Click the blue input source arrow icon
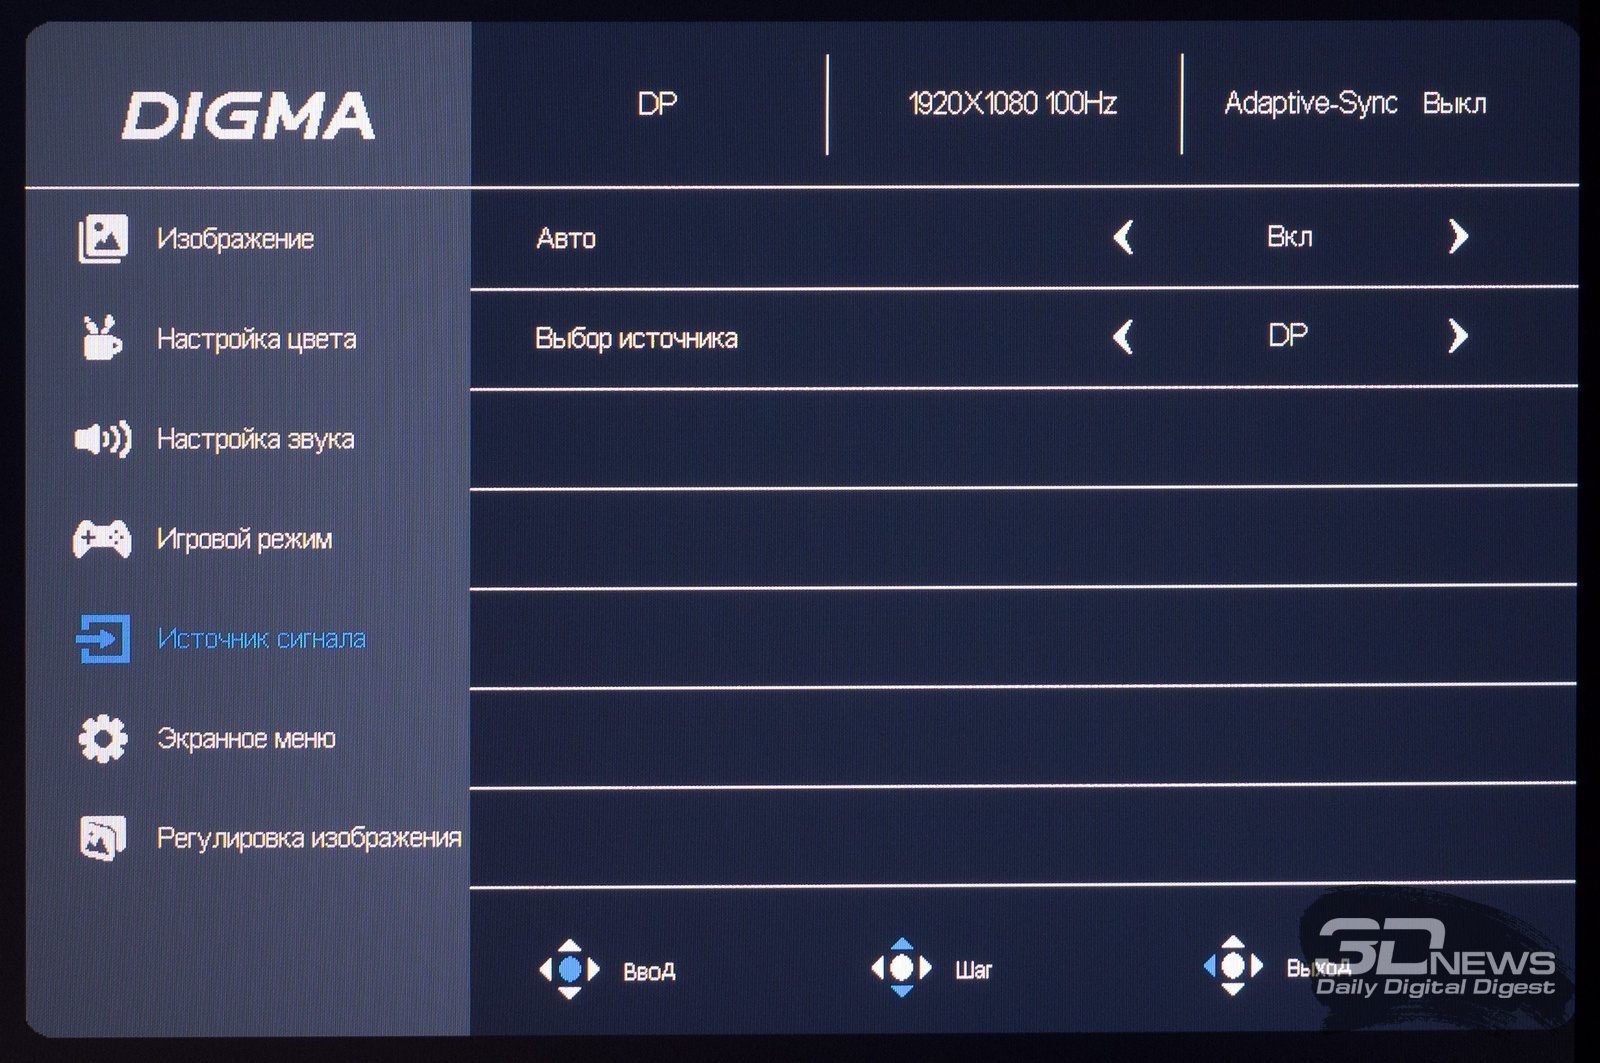 [x=103, y=638]
